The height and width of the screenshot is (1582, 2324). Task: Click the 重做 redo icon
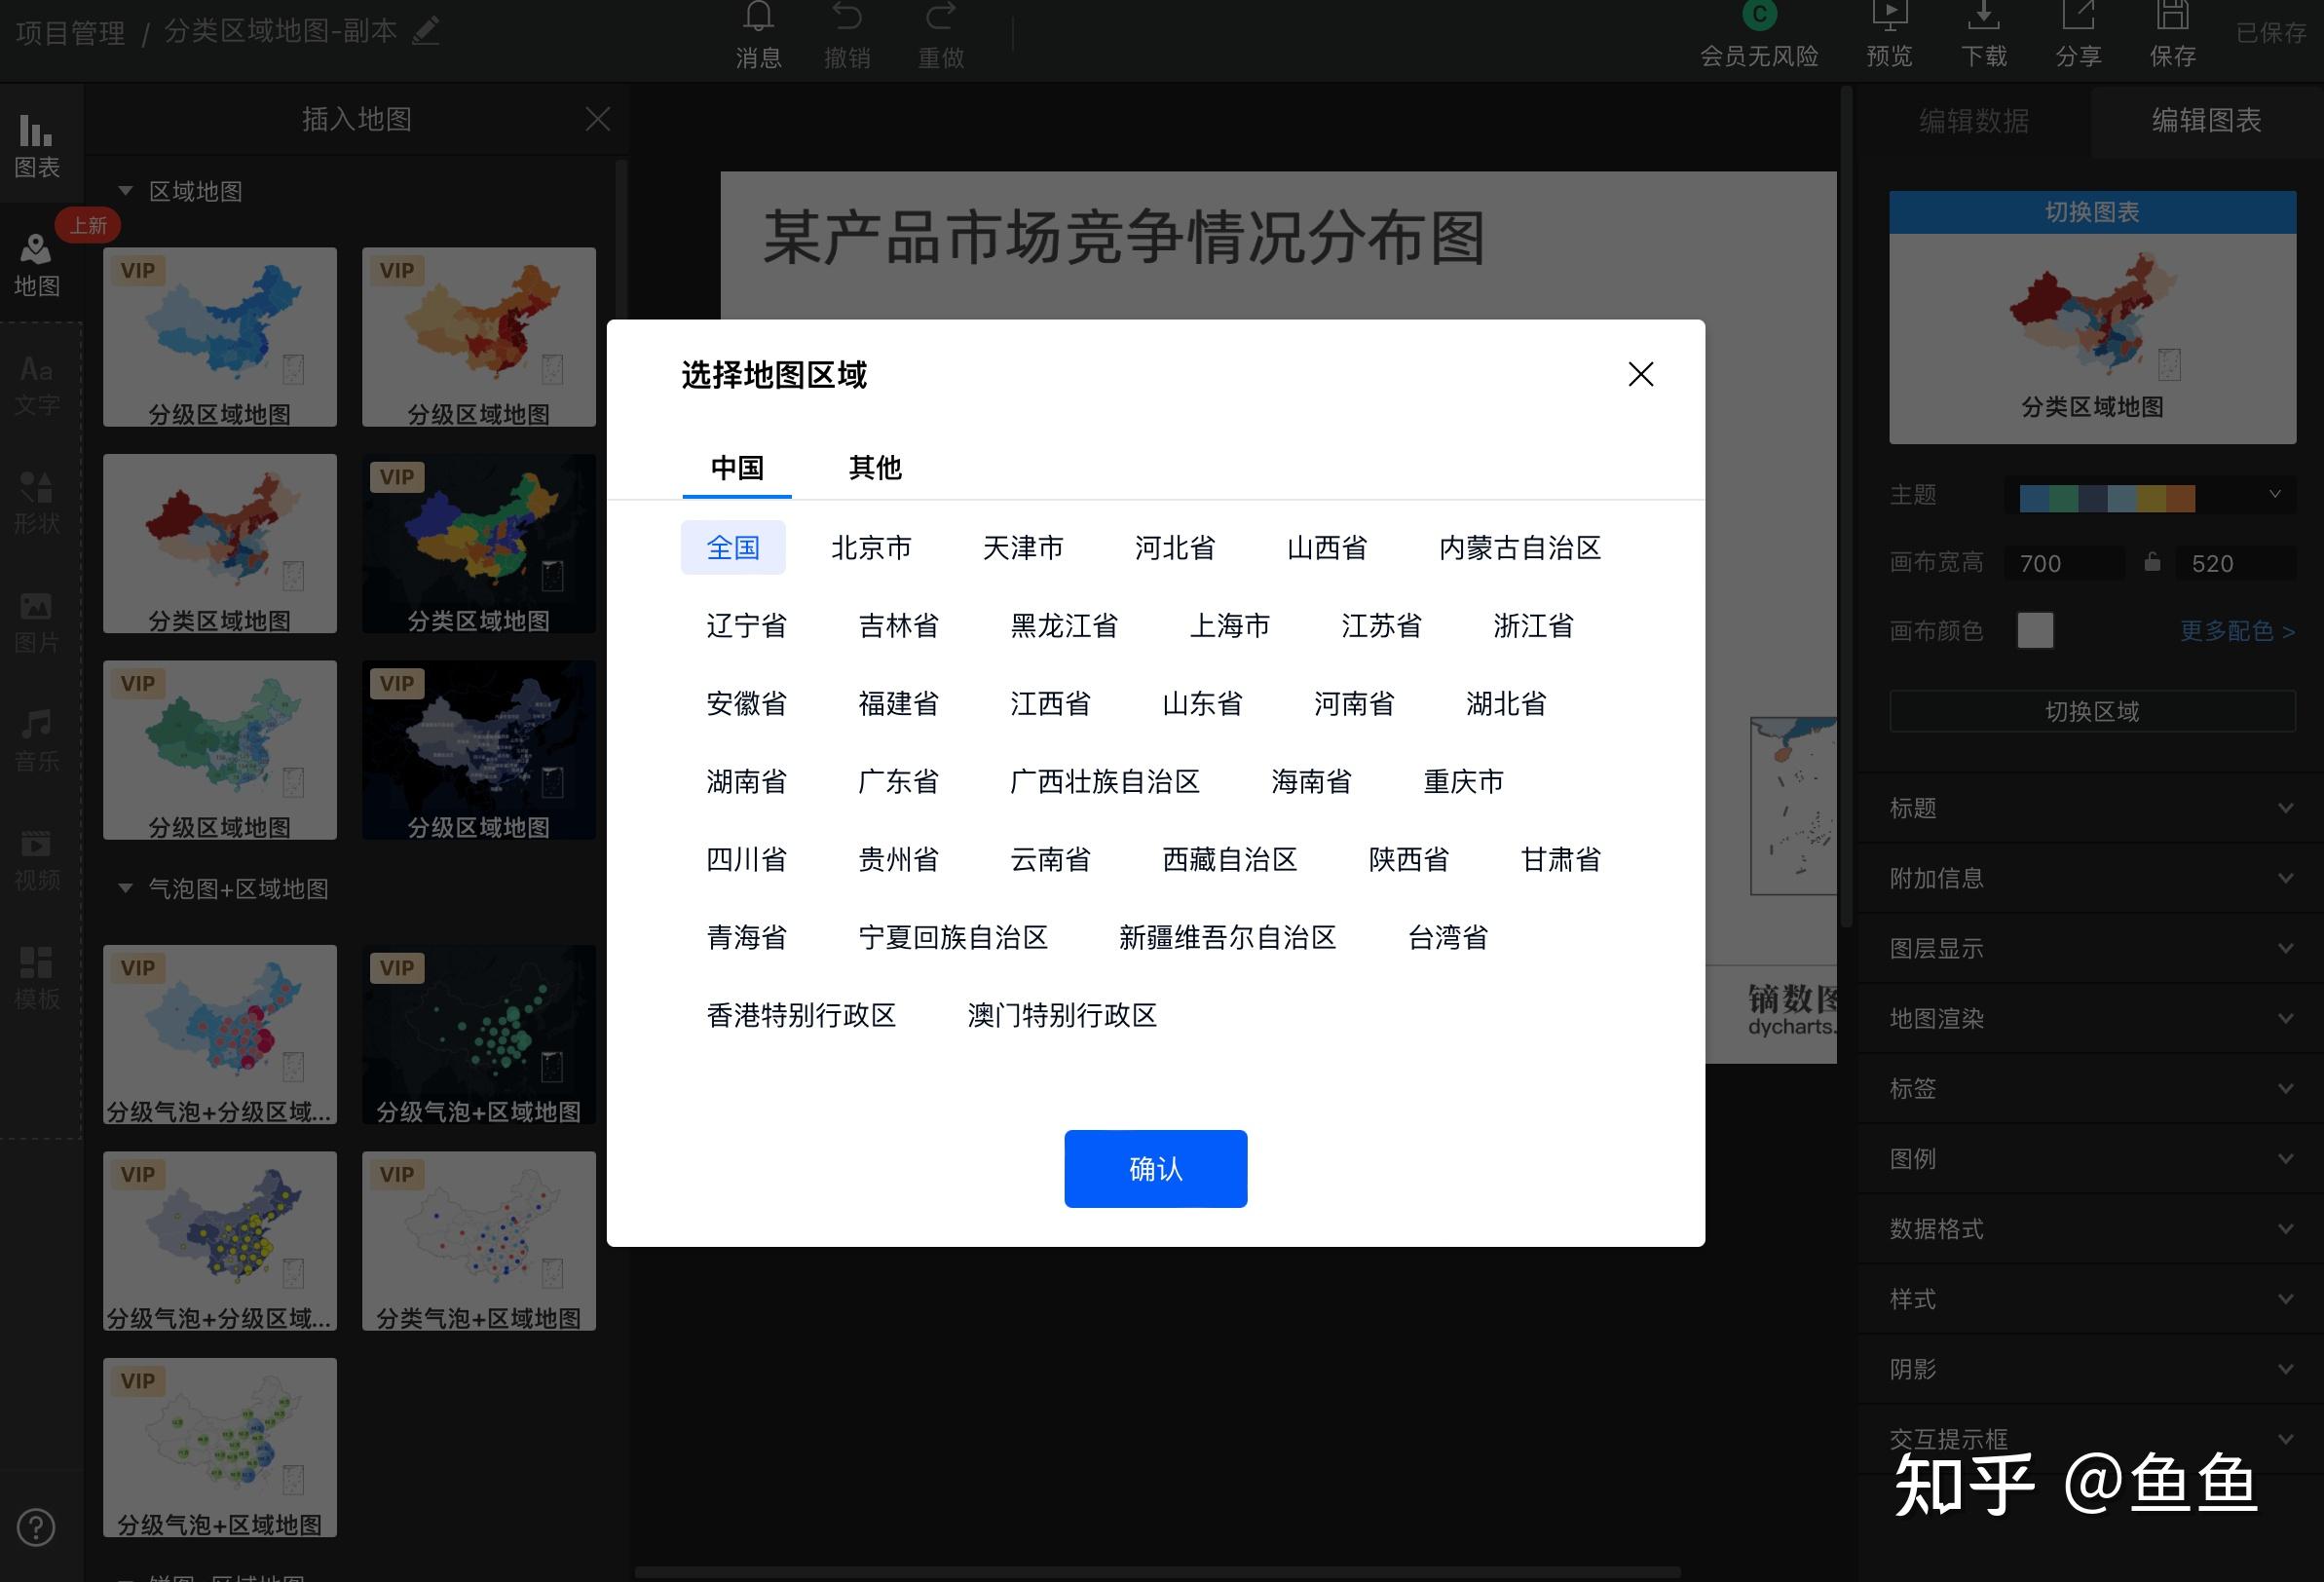941,18
